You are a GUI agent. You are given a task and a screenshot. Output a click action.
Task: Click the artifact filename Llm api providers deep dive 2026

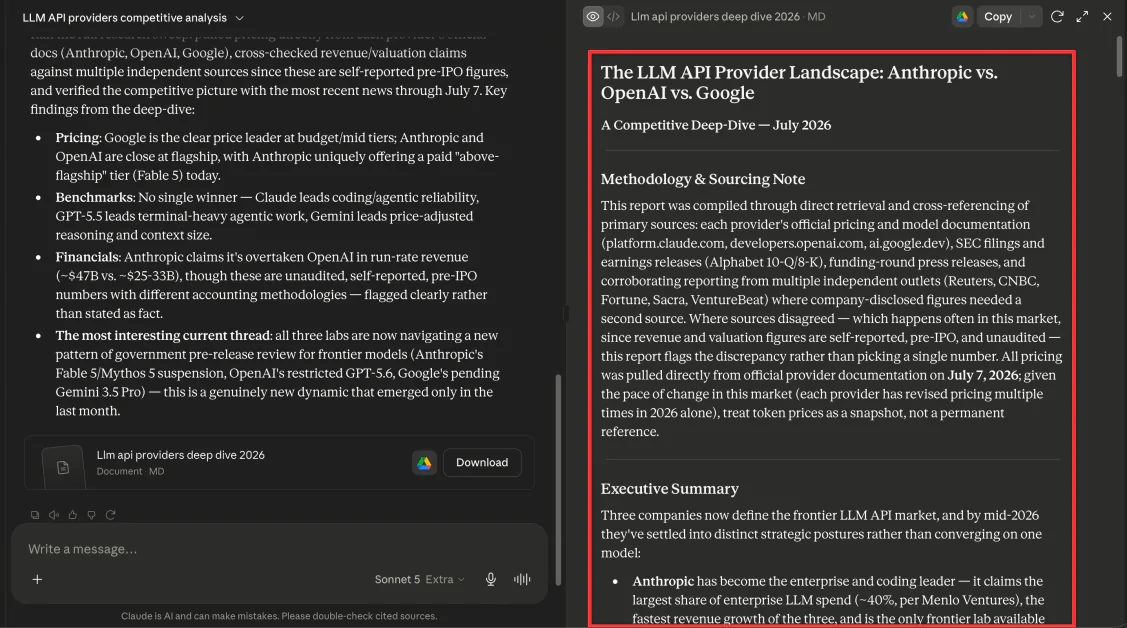pos(714,17)
